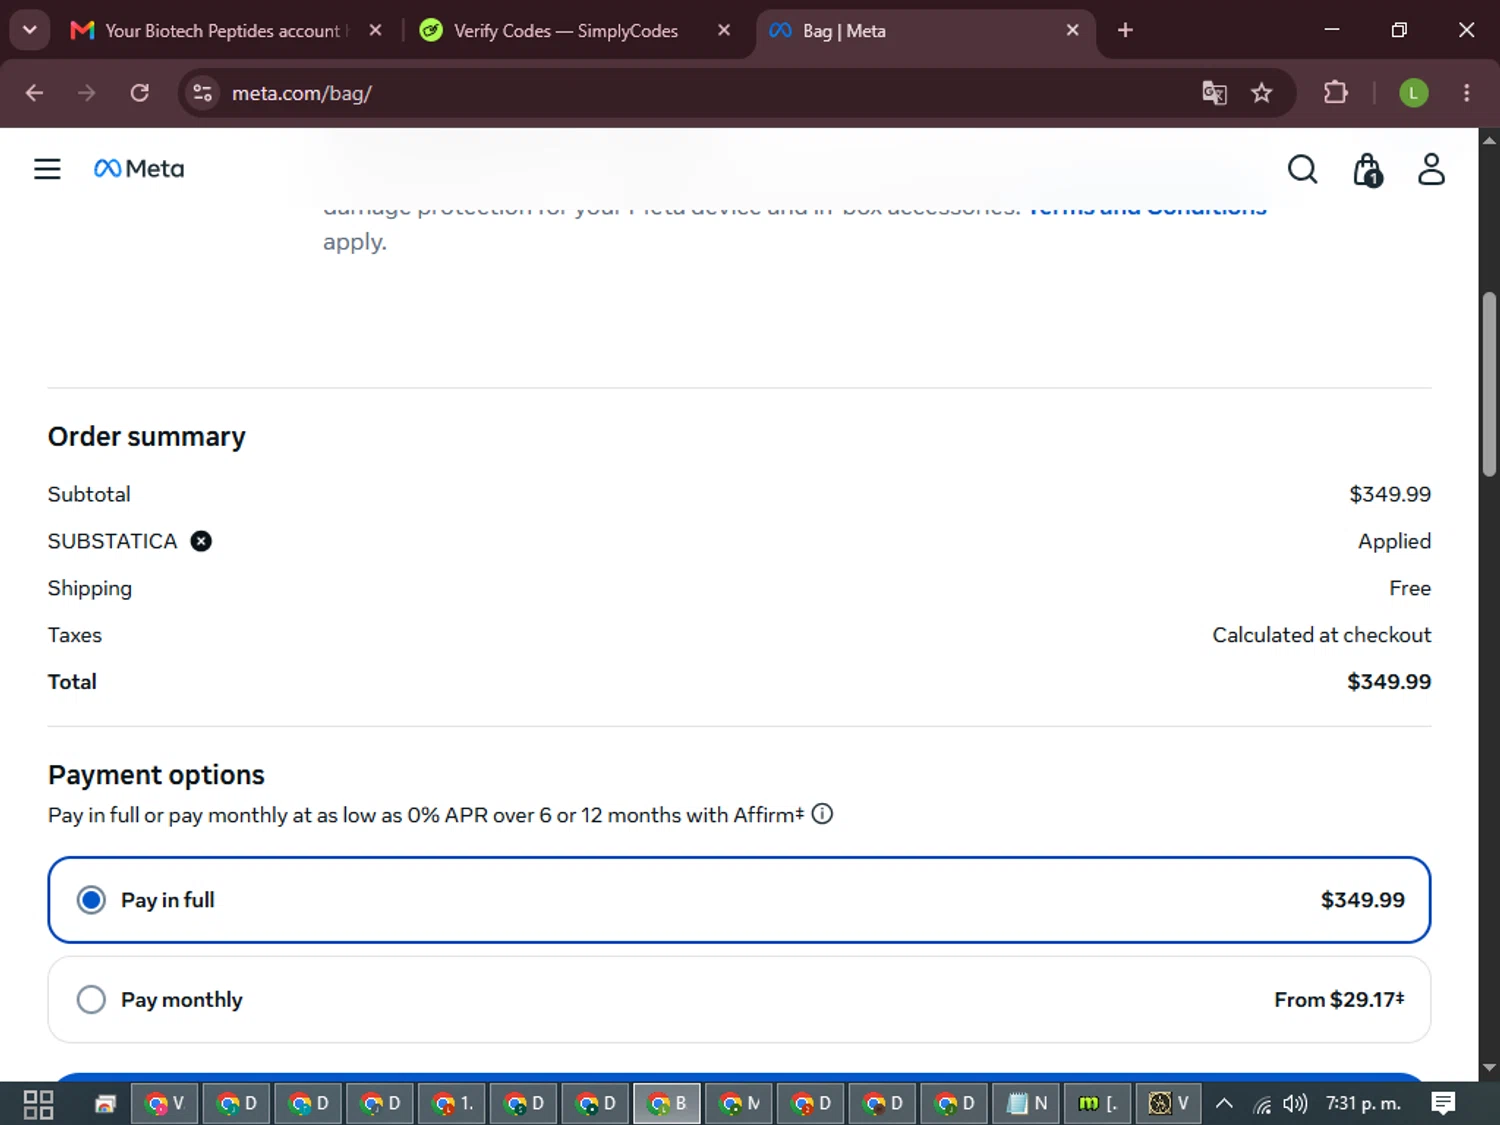Close the Verify Codes SimplyCodes tab

coord(724,31)
